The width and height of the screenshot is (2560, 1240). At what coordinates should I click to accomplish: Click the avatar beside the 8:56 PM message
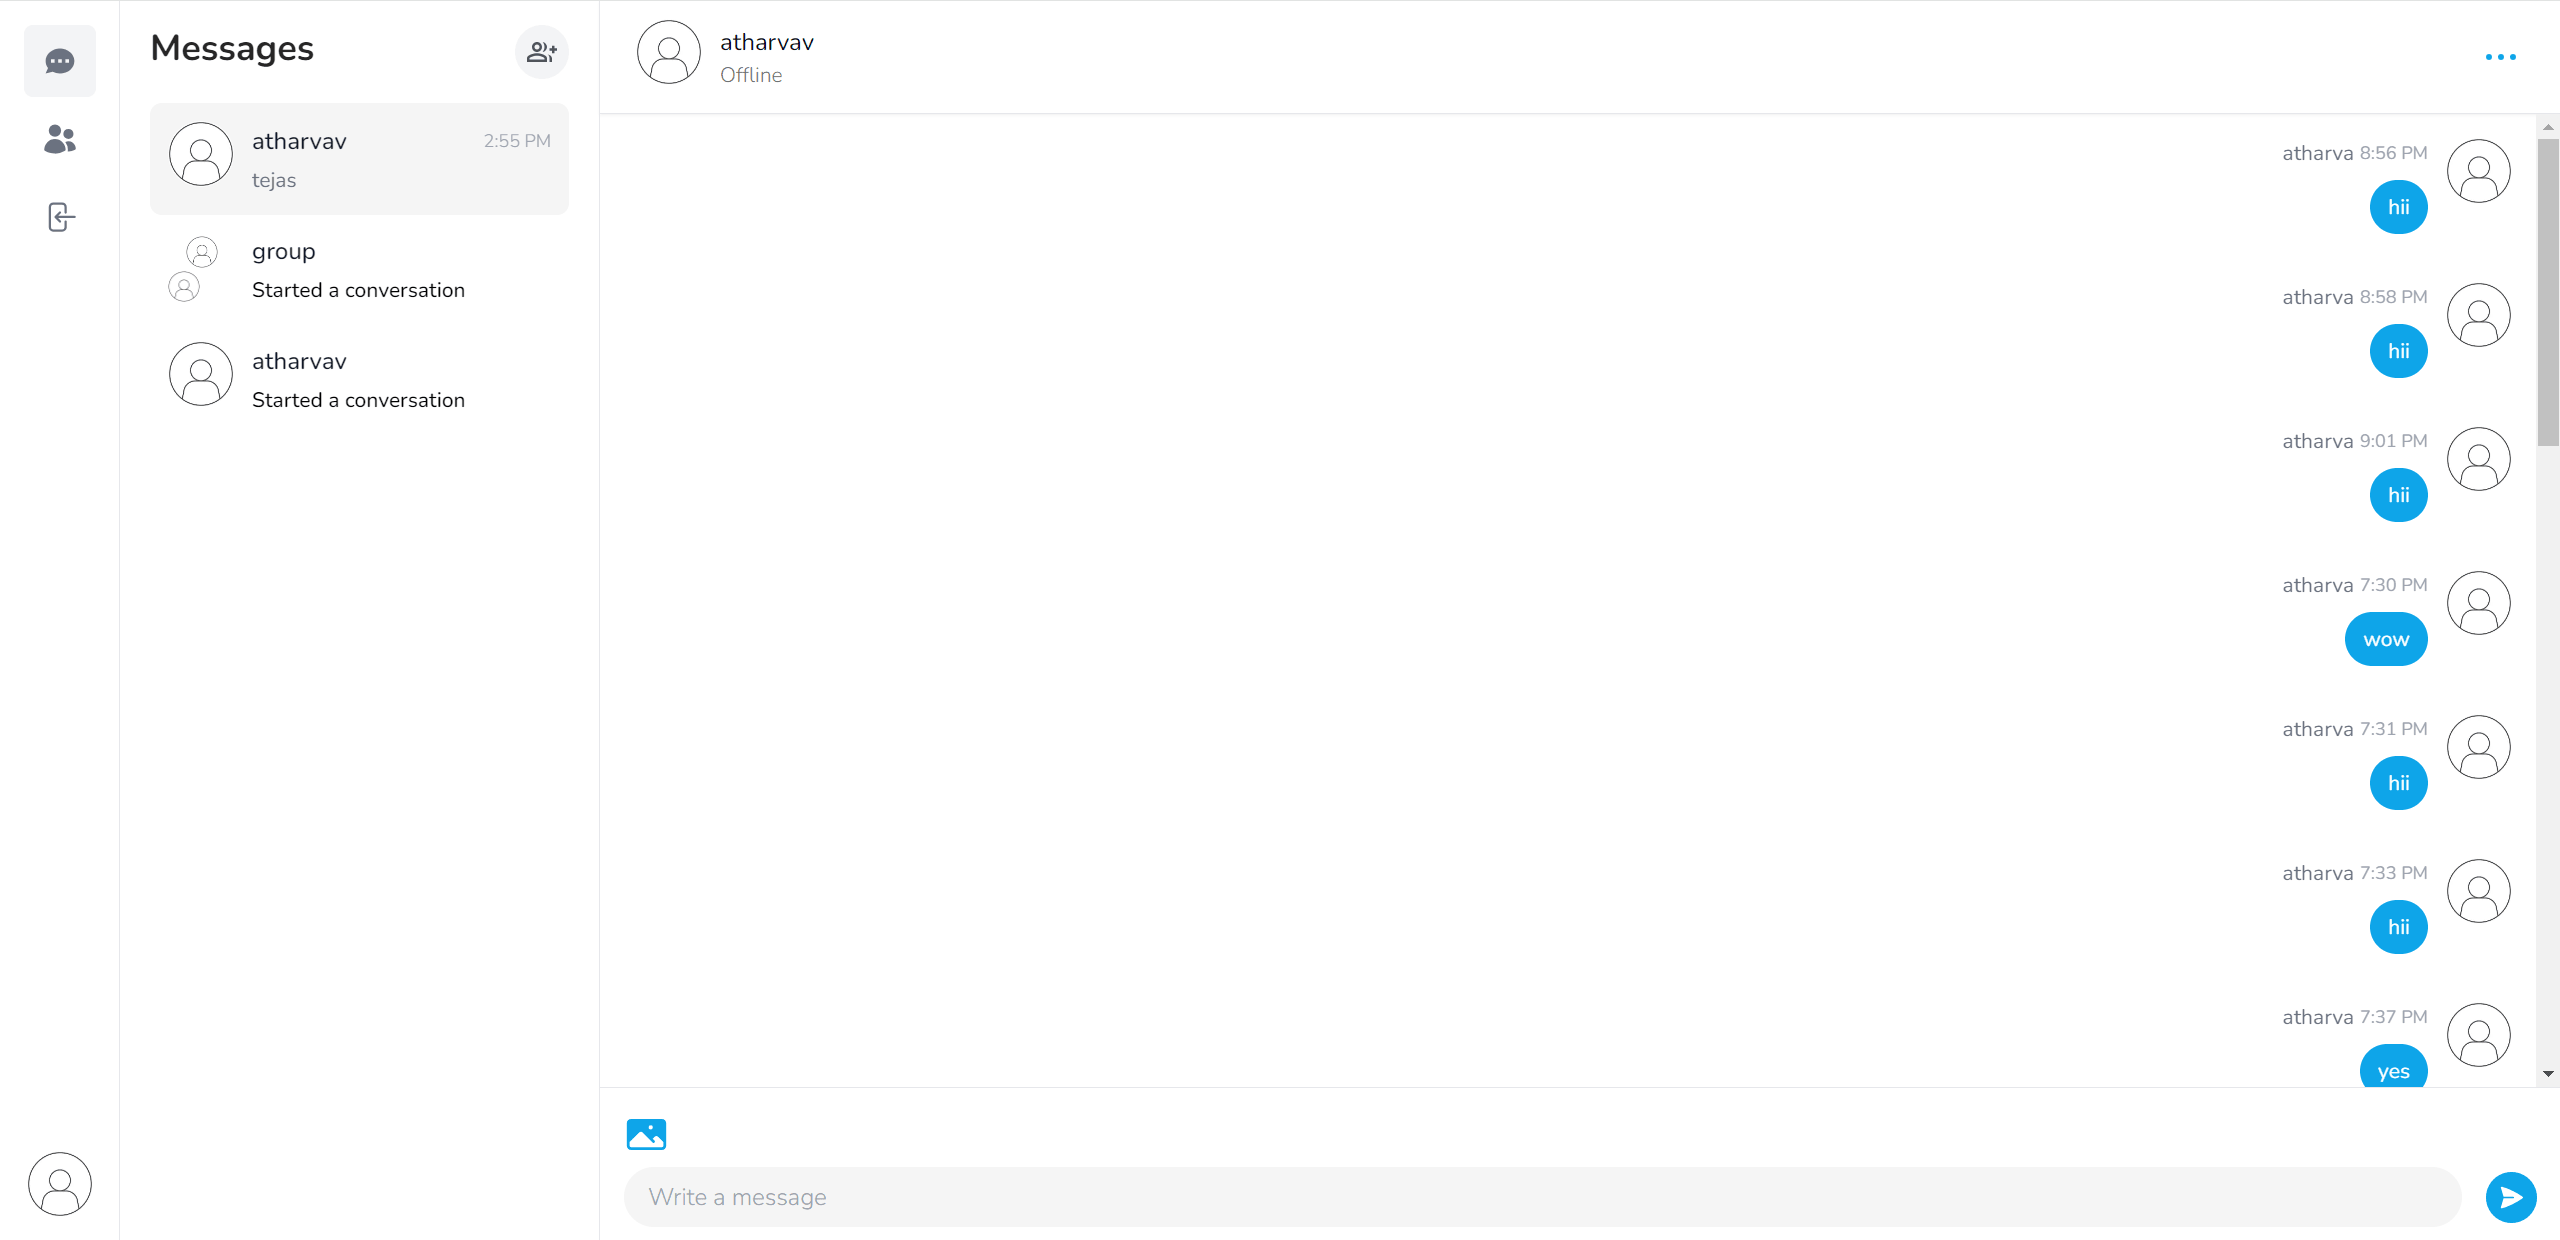point(2478,171)
